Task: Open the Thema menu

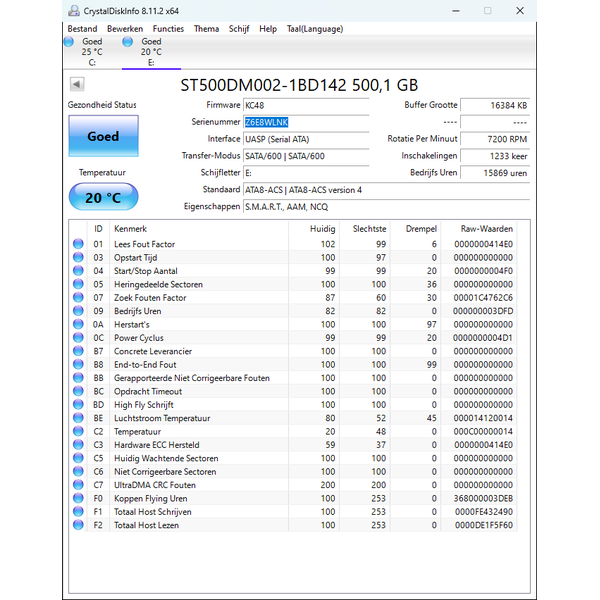Action: pyautogui.click(x=206, y=29)
